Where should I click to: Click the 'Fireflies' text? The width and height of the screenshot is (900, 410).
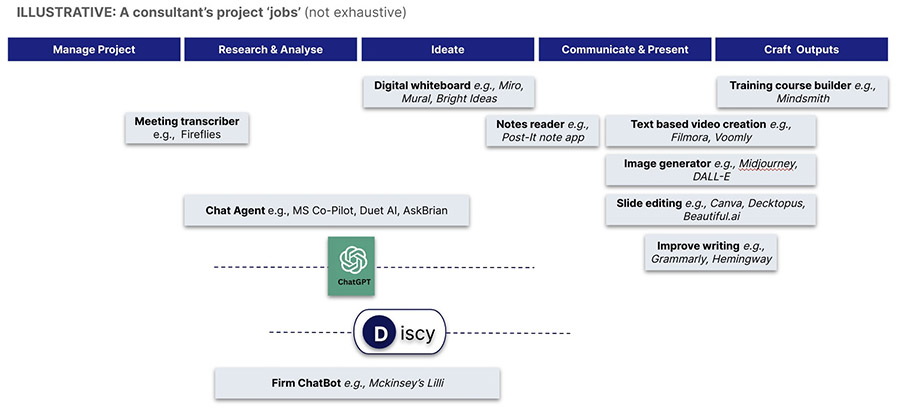pyautogui.click(x=200, y=134)
